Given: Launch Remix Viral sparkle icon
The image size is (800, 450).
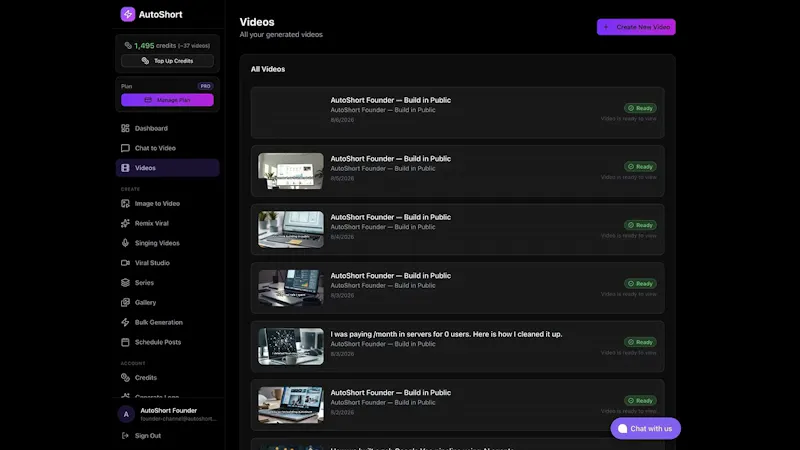Looking at the screenshot, I should (125, 223).
